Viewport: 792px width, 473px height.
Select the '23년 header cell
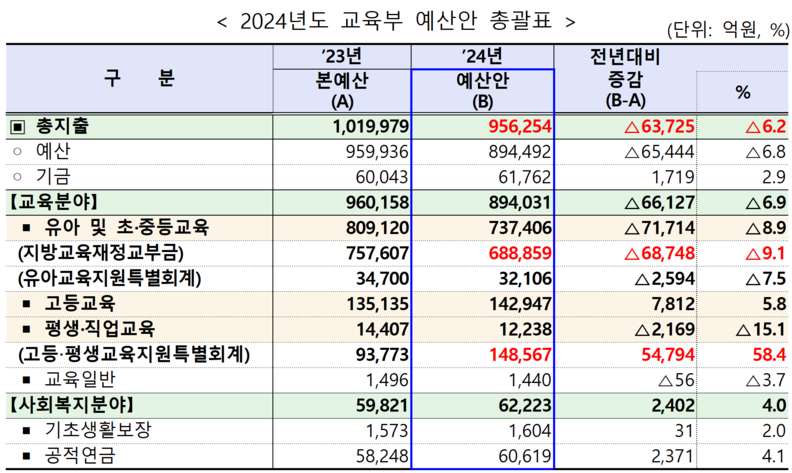coord(341,56)
